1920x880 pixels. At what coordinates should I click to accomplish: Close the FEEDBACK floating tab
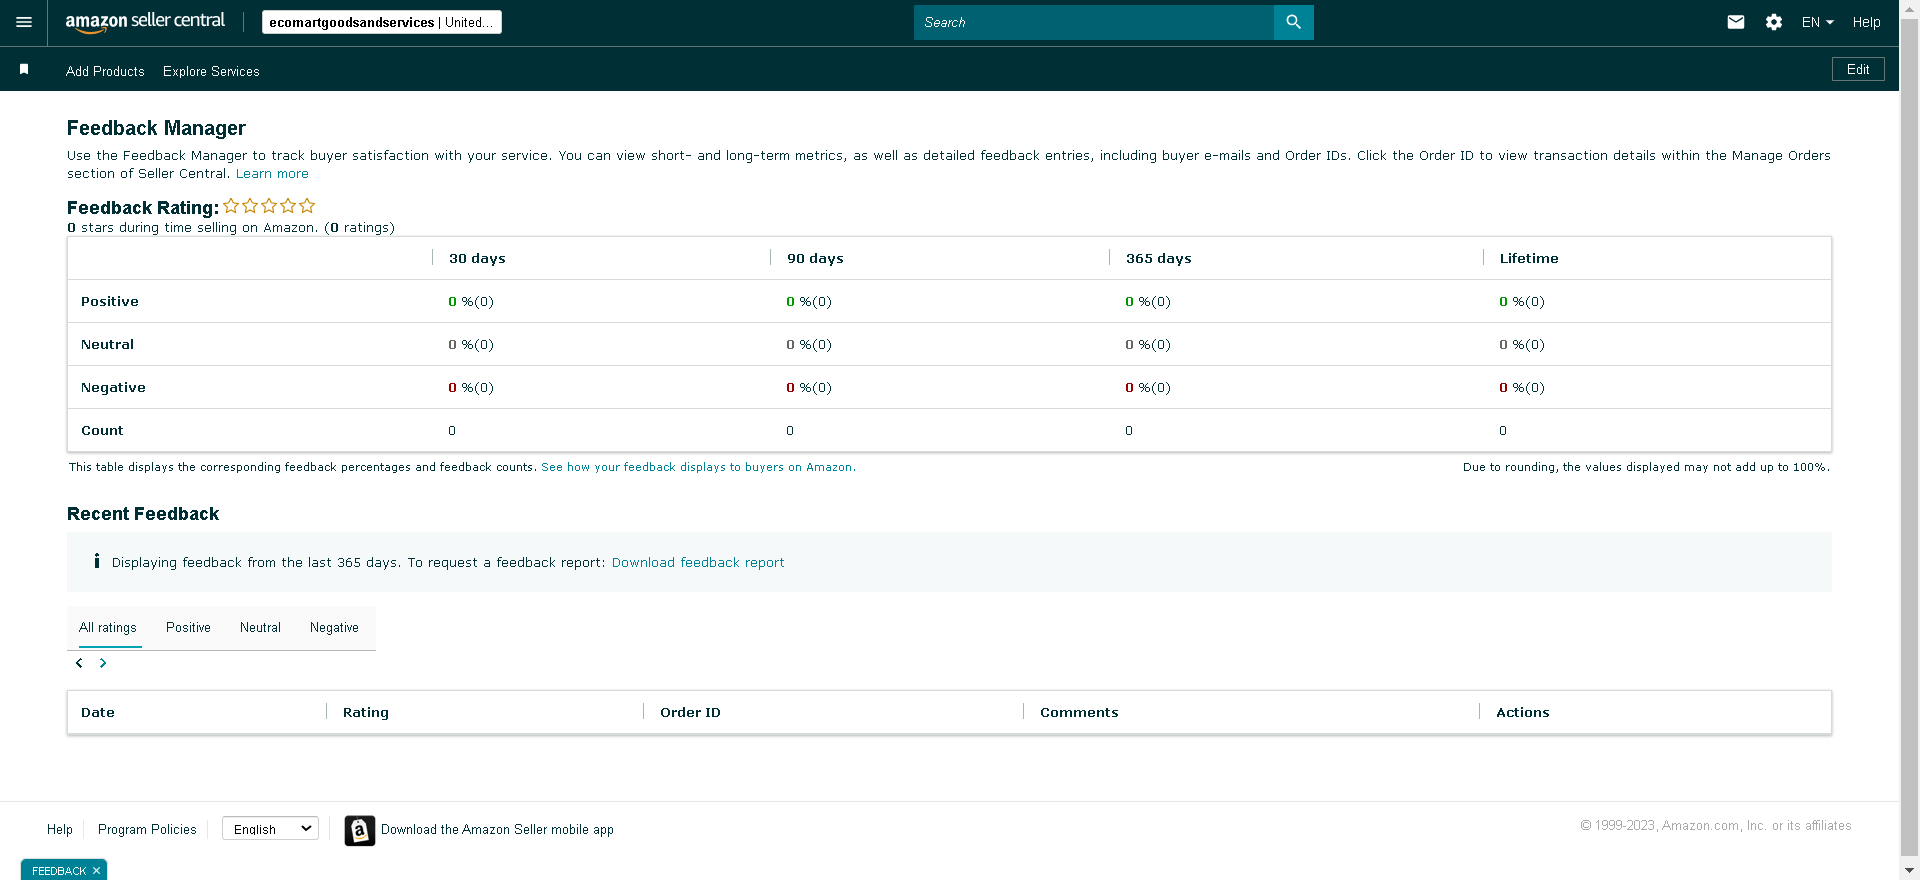click(x=96, y=871)
